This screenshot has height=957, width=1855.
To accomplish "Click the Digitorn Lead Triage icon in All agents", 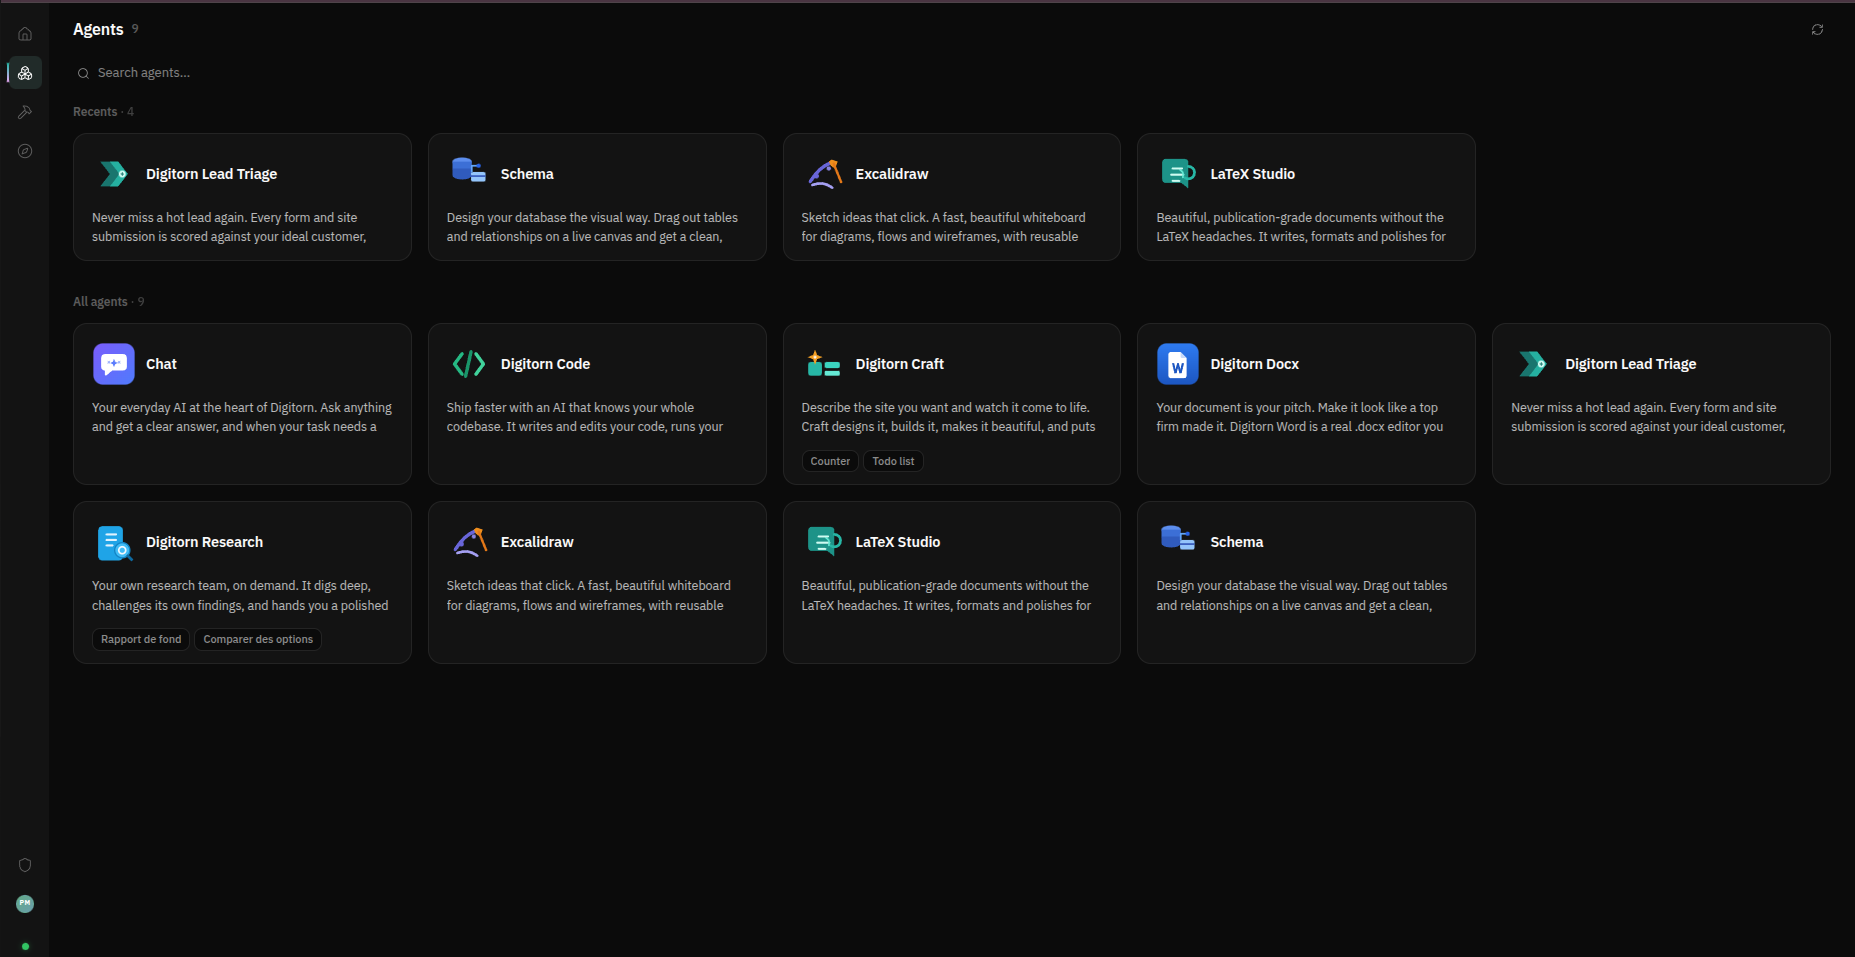I will point(1533,364).
